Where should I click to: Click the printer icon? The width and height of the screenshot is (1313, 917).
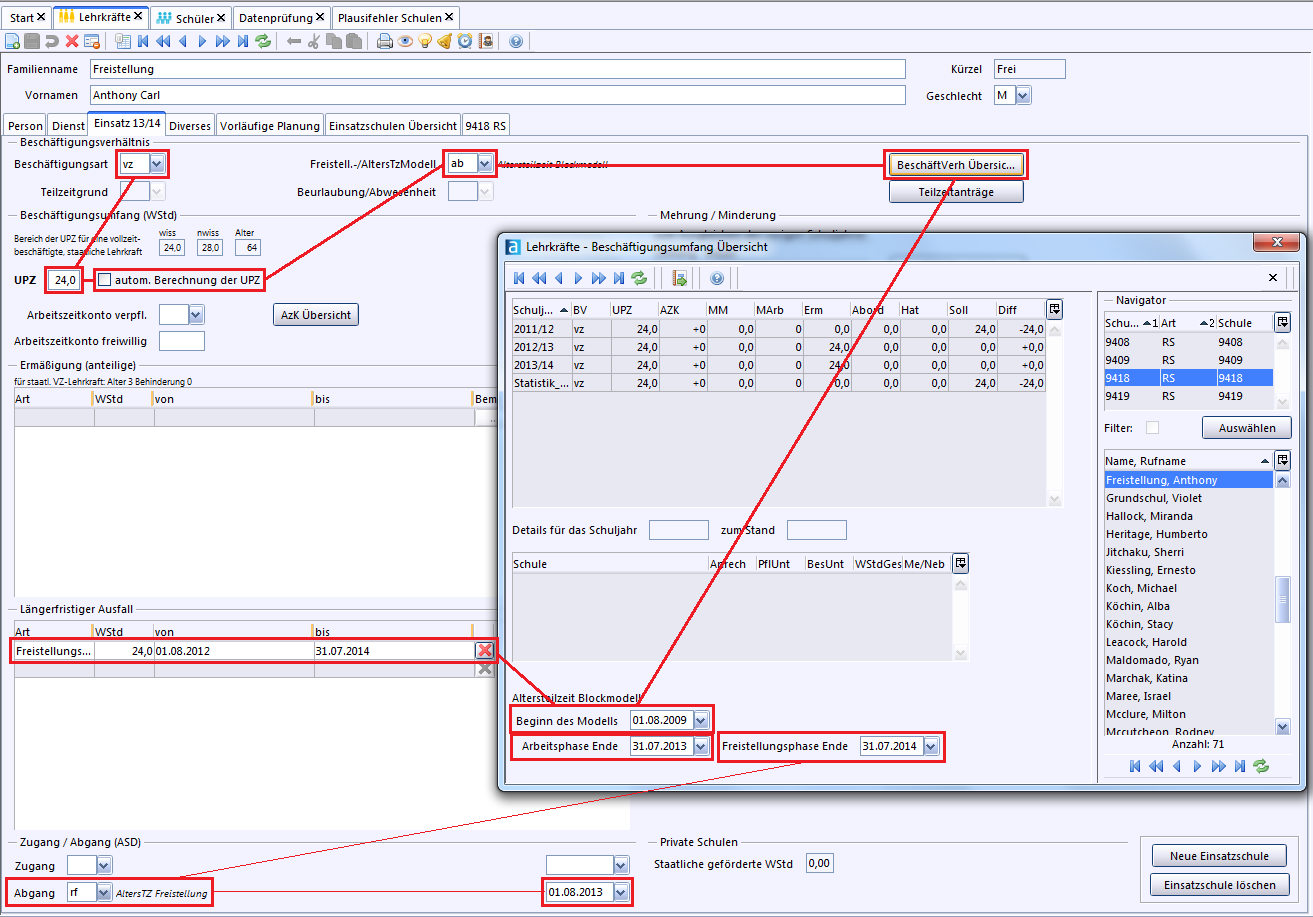385,41
